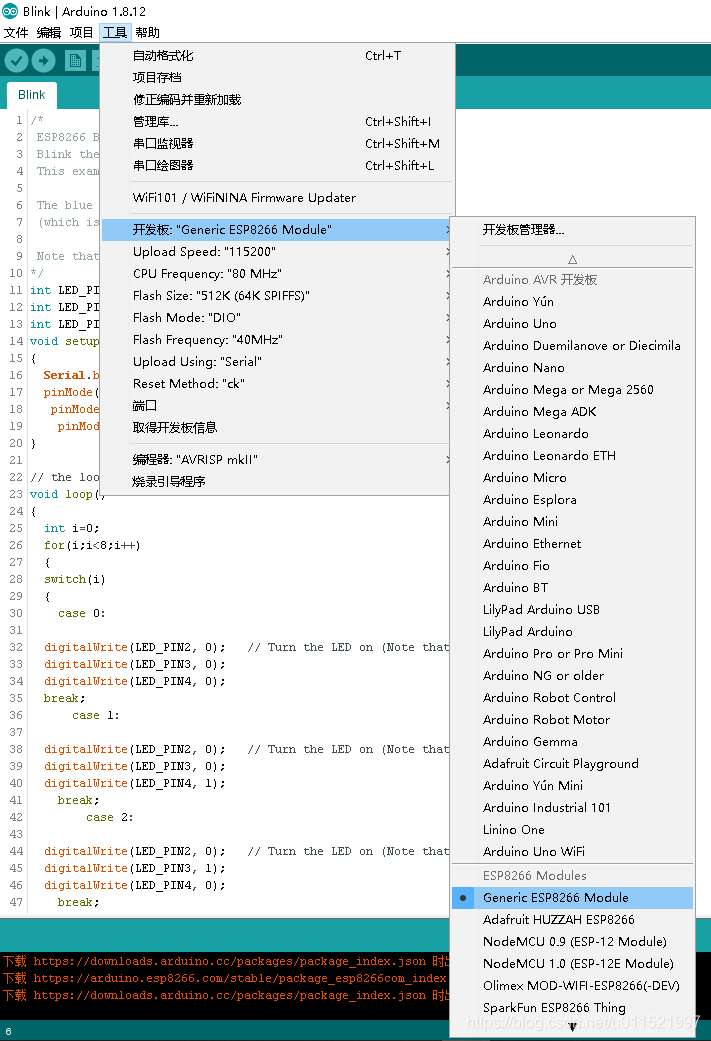Click scroll-down arrow at boards list bottom

pyautogui.click(x=572, y=1026)
